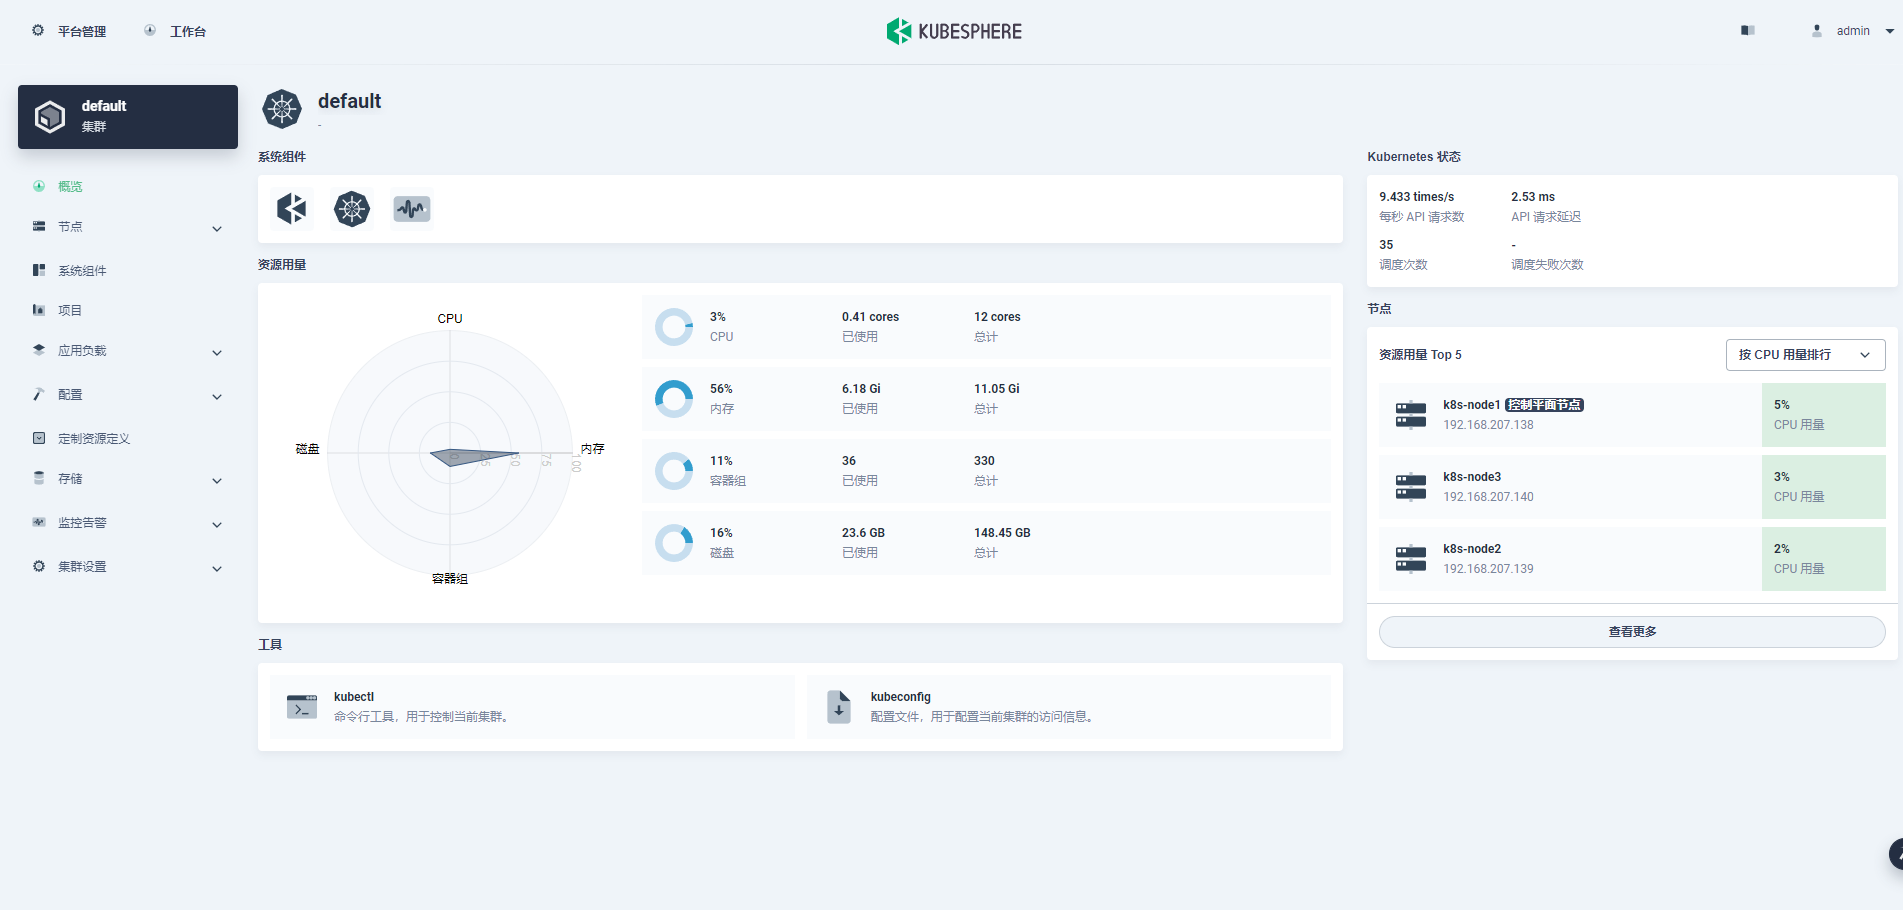Click the pods usage donut chart
Viewport: 1903px width, 910px height.
[674, 471]
